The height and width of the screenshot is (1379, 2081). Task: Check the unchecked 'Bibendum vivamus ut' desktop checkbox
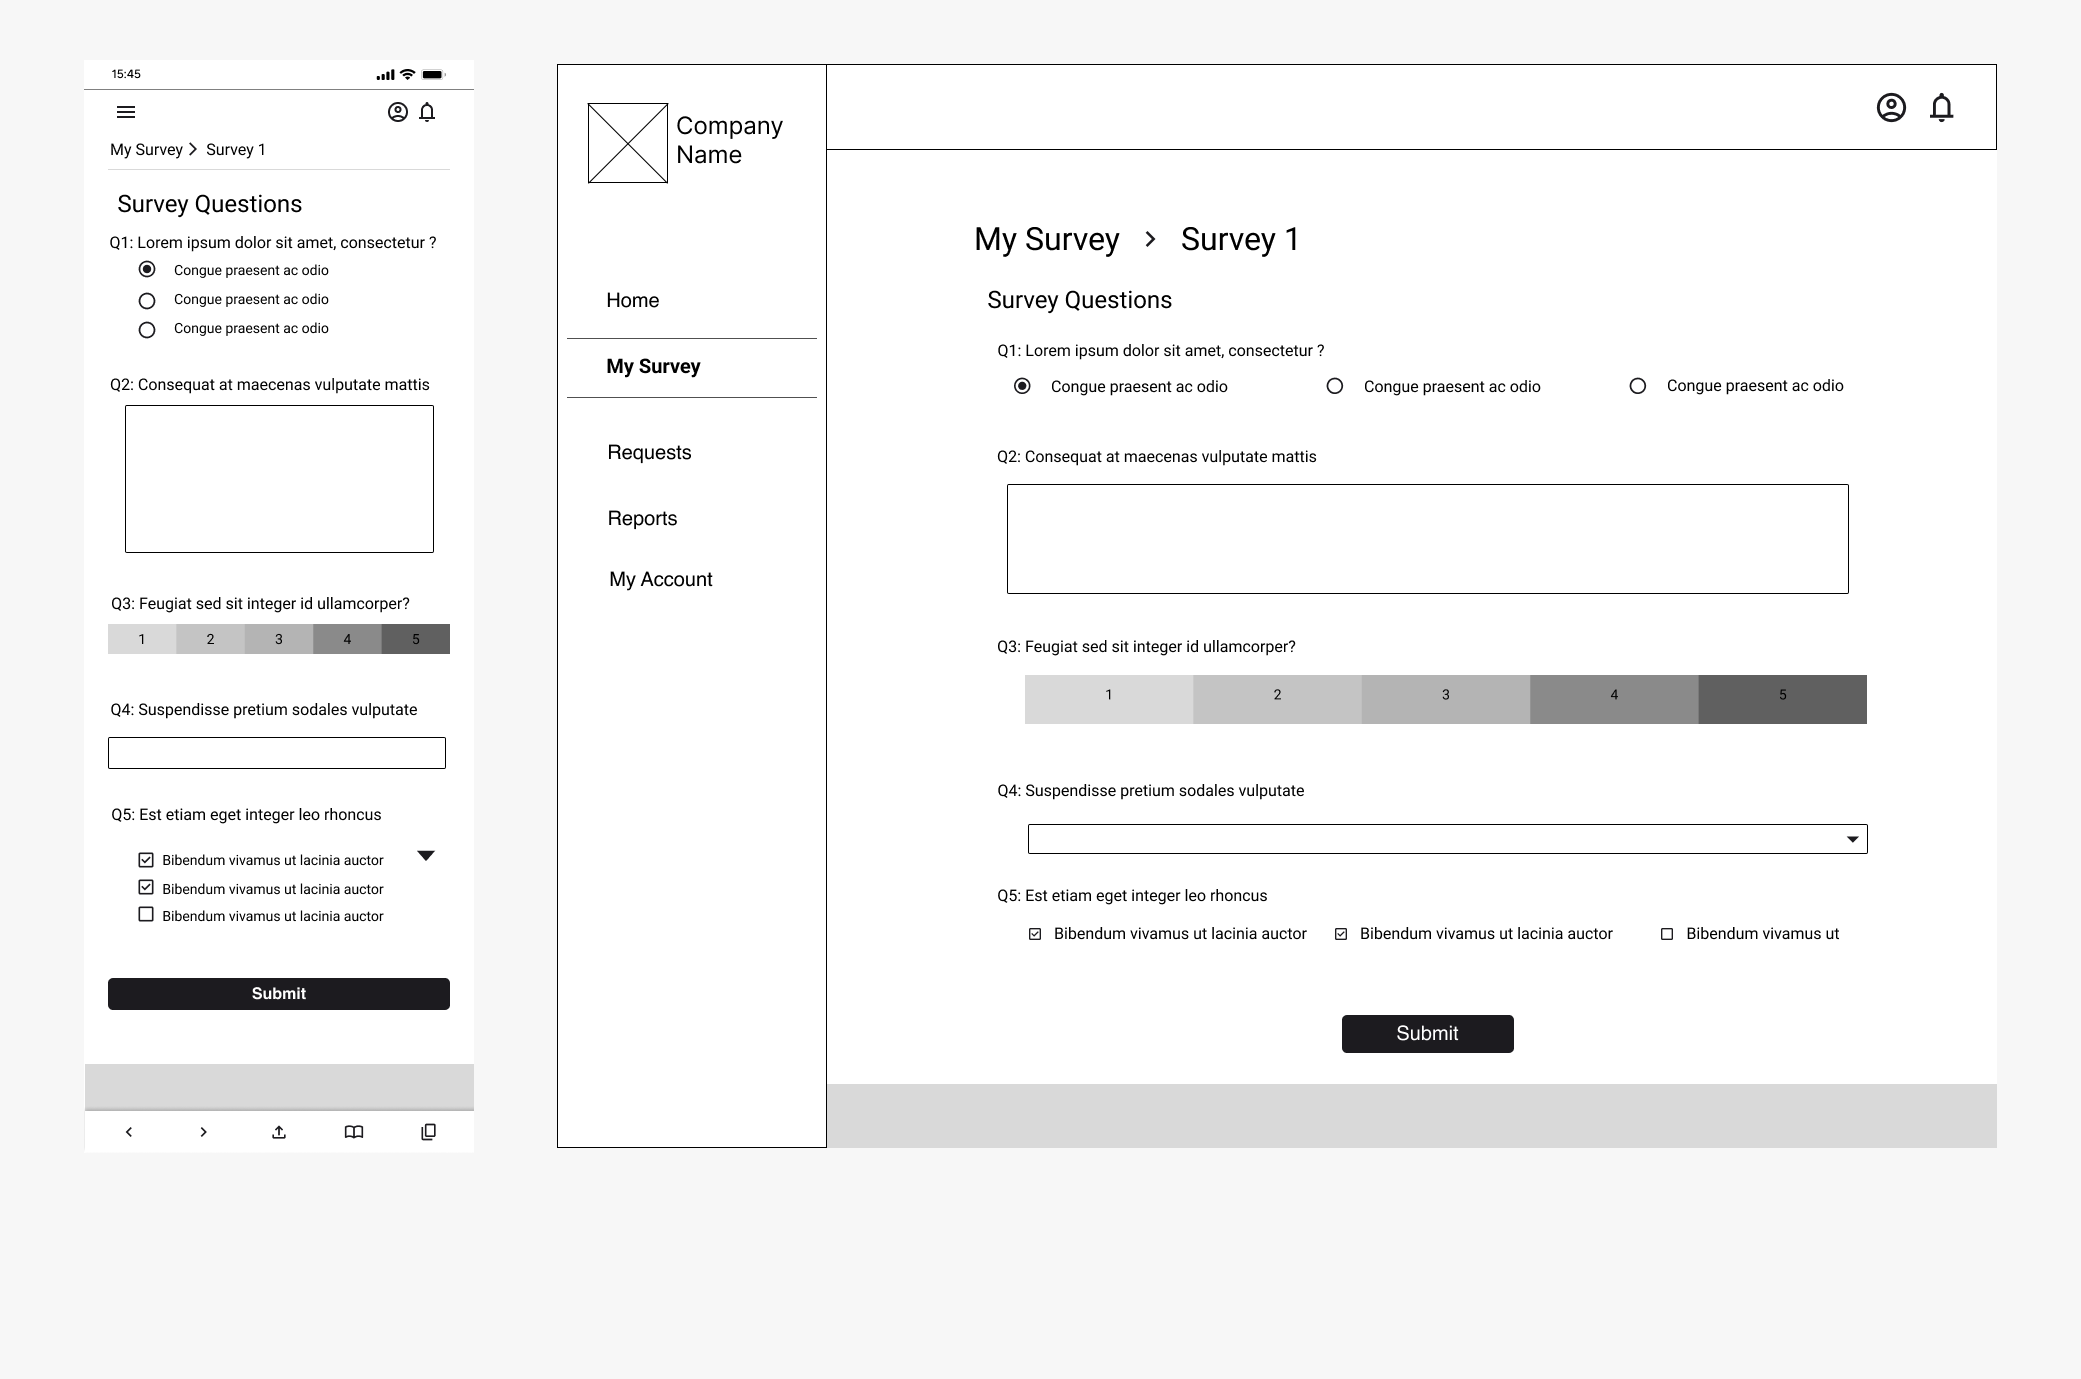[x=1667, y=934]
